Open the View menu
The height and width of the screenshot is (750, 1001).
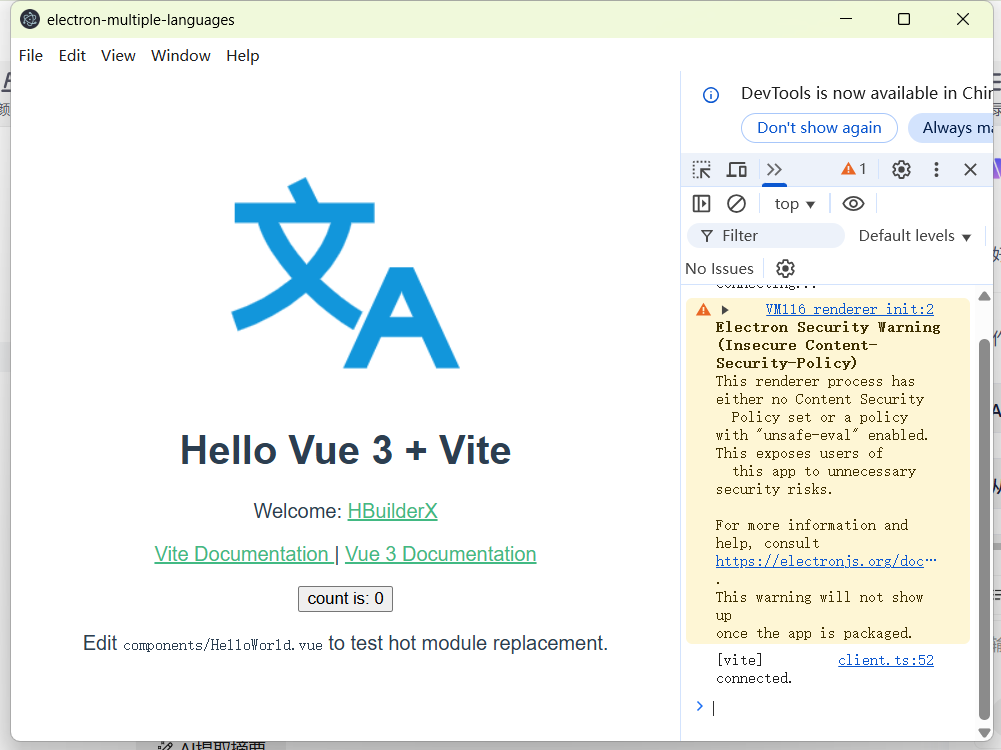[x=118, y=56]
